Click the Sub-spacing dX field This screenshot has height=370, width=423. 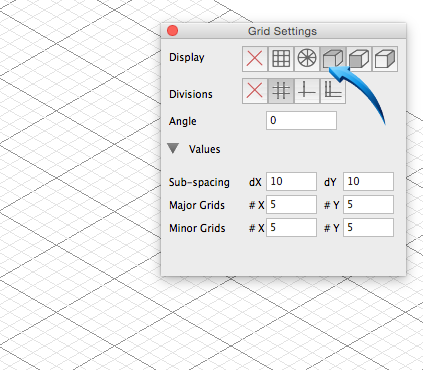pyautogui.click(x=291, y=181)
